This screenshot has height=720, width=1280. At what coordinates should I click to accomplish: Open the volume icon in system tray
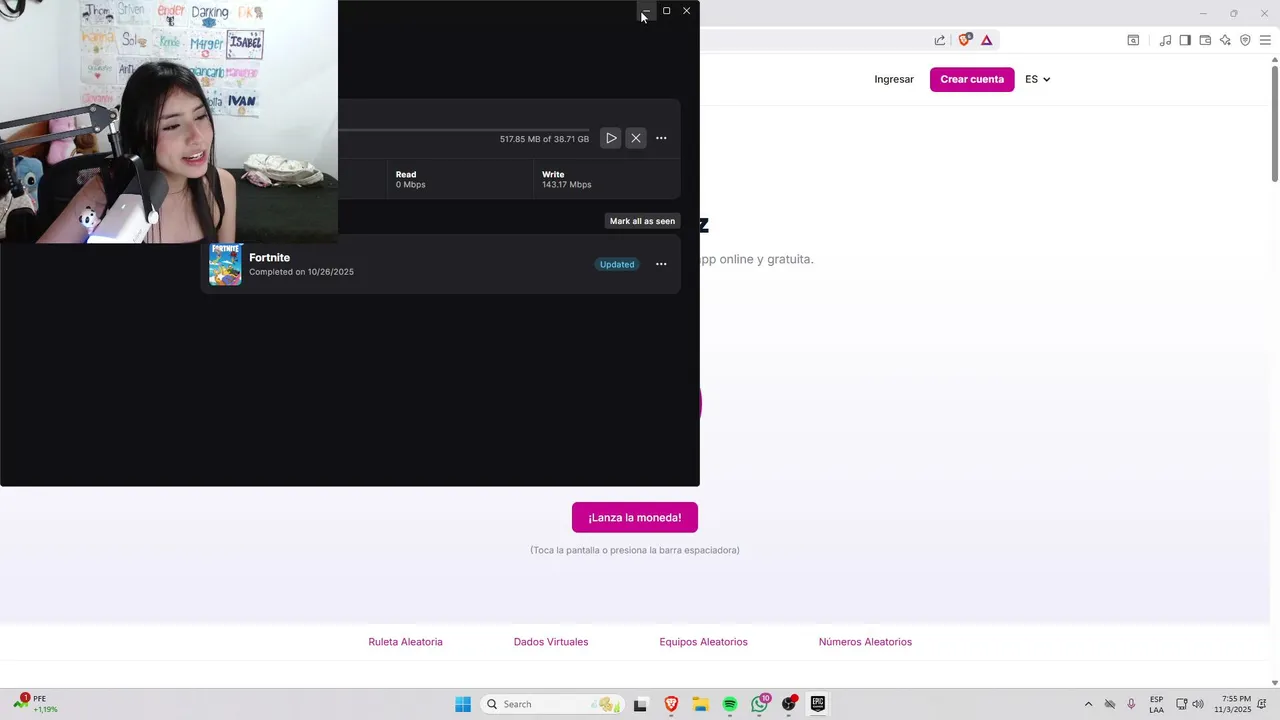1198,704
